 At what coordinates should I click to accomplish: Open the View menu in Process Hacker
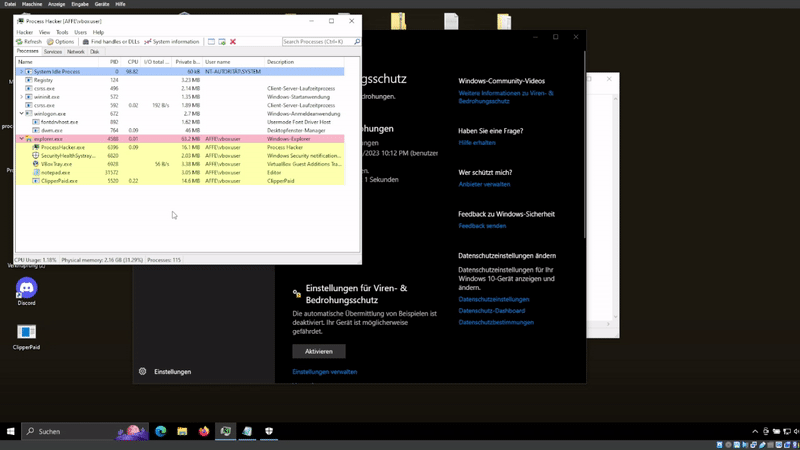(44, 32)
